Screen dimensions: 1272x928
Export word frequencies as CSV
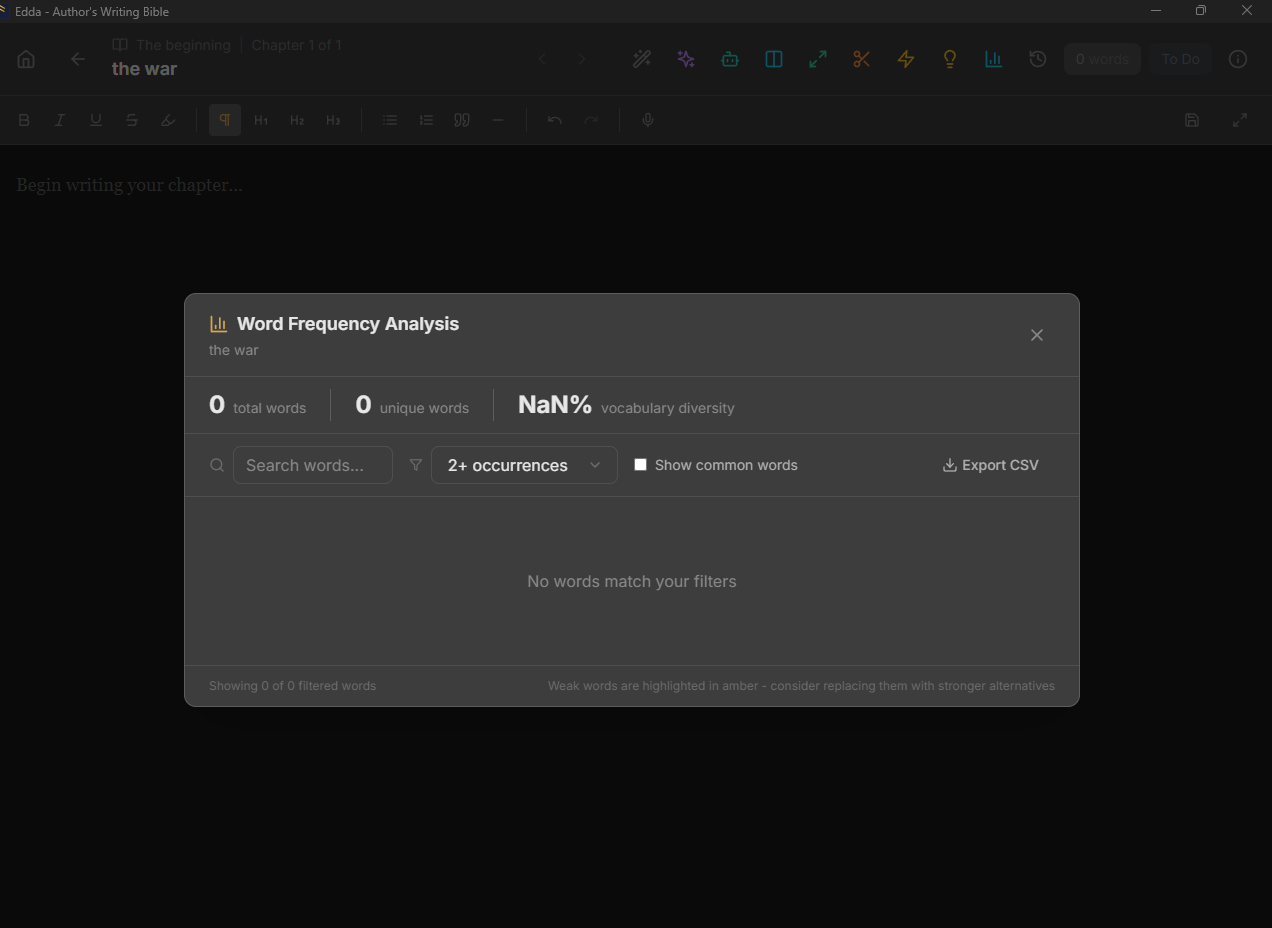(x=990, y=464)
